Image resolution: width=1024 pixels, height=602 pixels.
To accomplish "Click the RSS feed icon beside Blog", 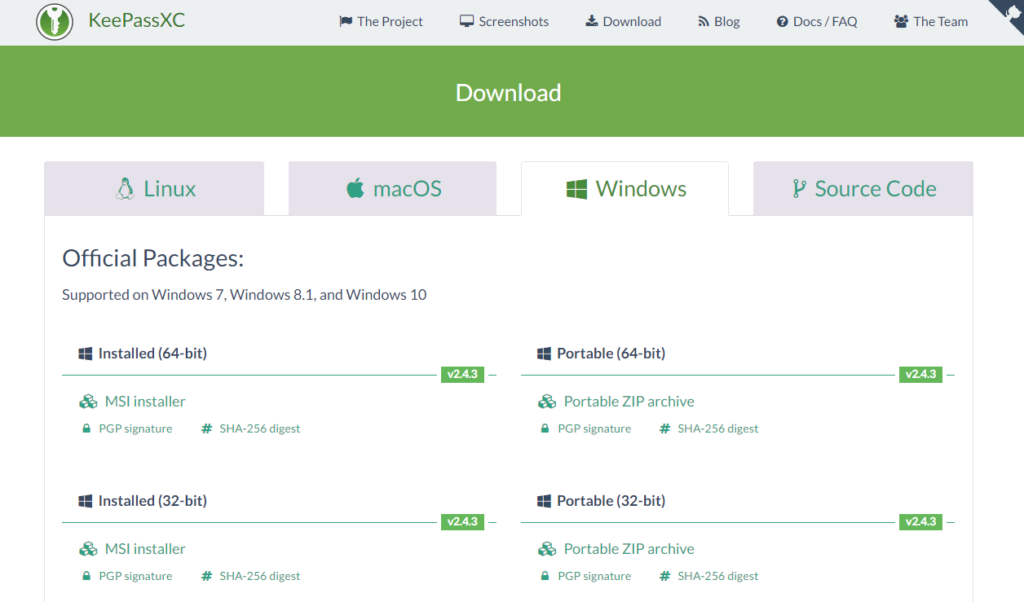I will pyautogui.click(x=703, y=22).
